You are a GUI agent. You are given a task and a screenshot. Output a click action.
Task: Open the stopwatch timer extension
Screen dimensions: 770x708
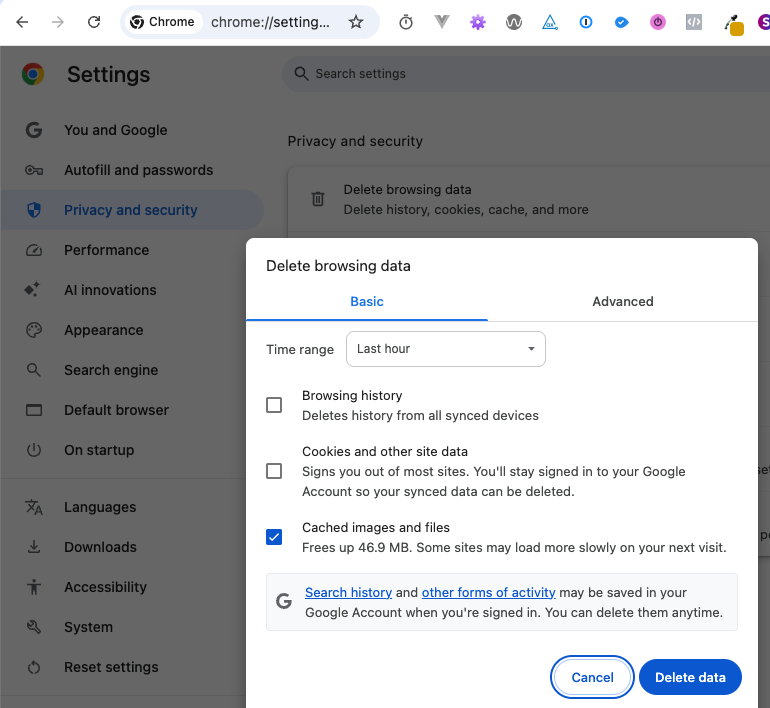tap(406, 22)
